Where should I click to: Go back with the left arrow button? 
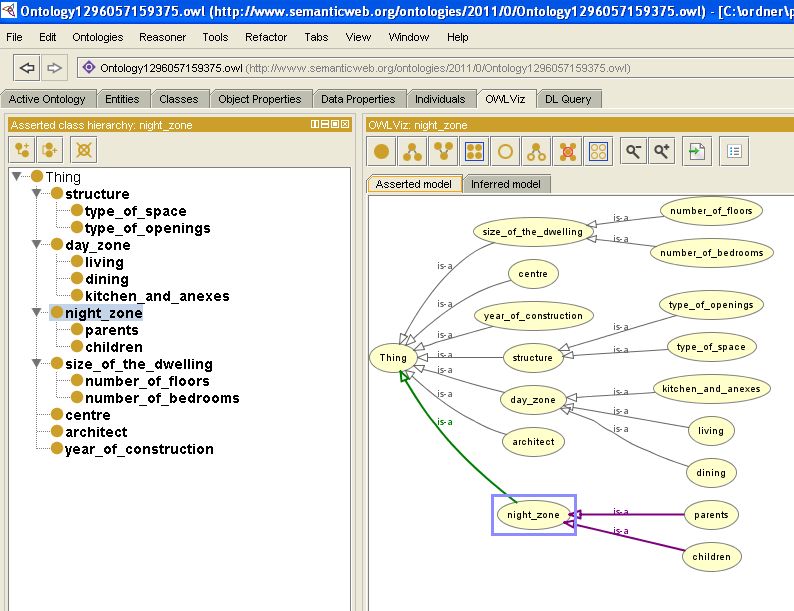[x=27, y=68]
